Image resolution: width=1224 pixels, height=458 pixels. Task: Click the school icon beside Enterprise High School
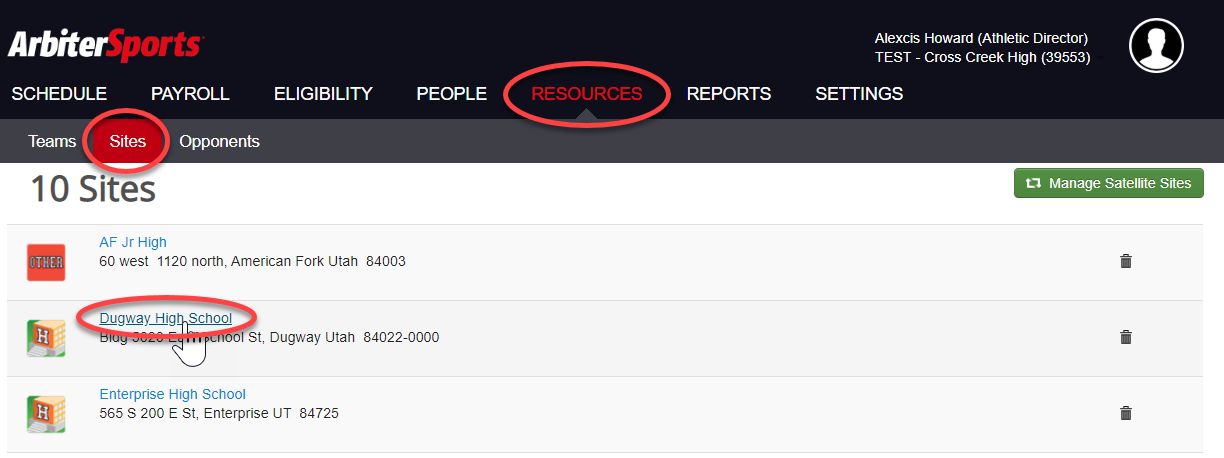pyautogui.click(x=46, y=414)
